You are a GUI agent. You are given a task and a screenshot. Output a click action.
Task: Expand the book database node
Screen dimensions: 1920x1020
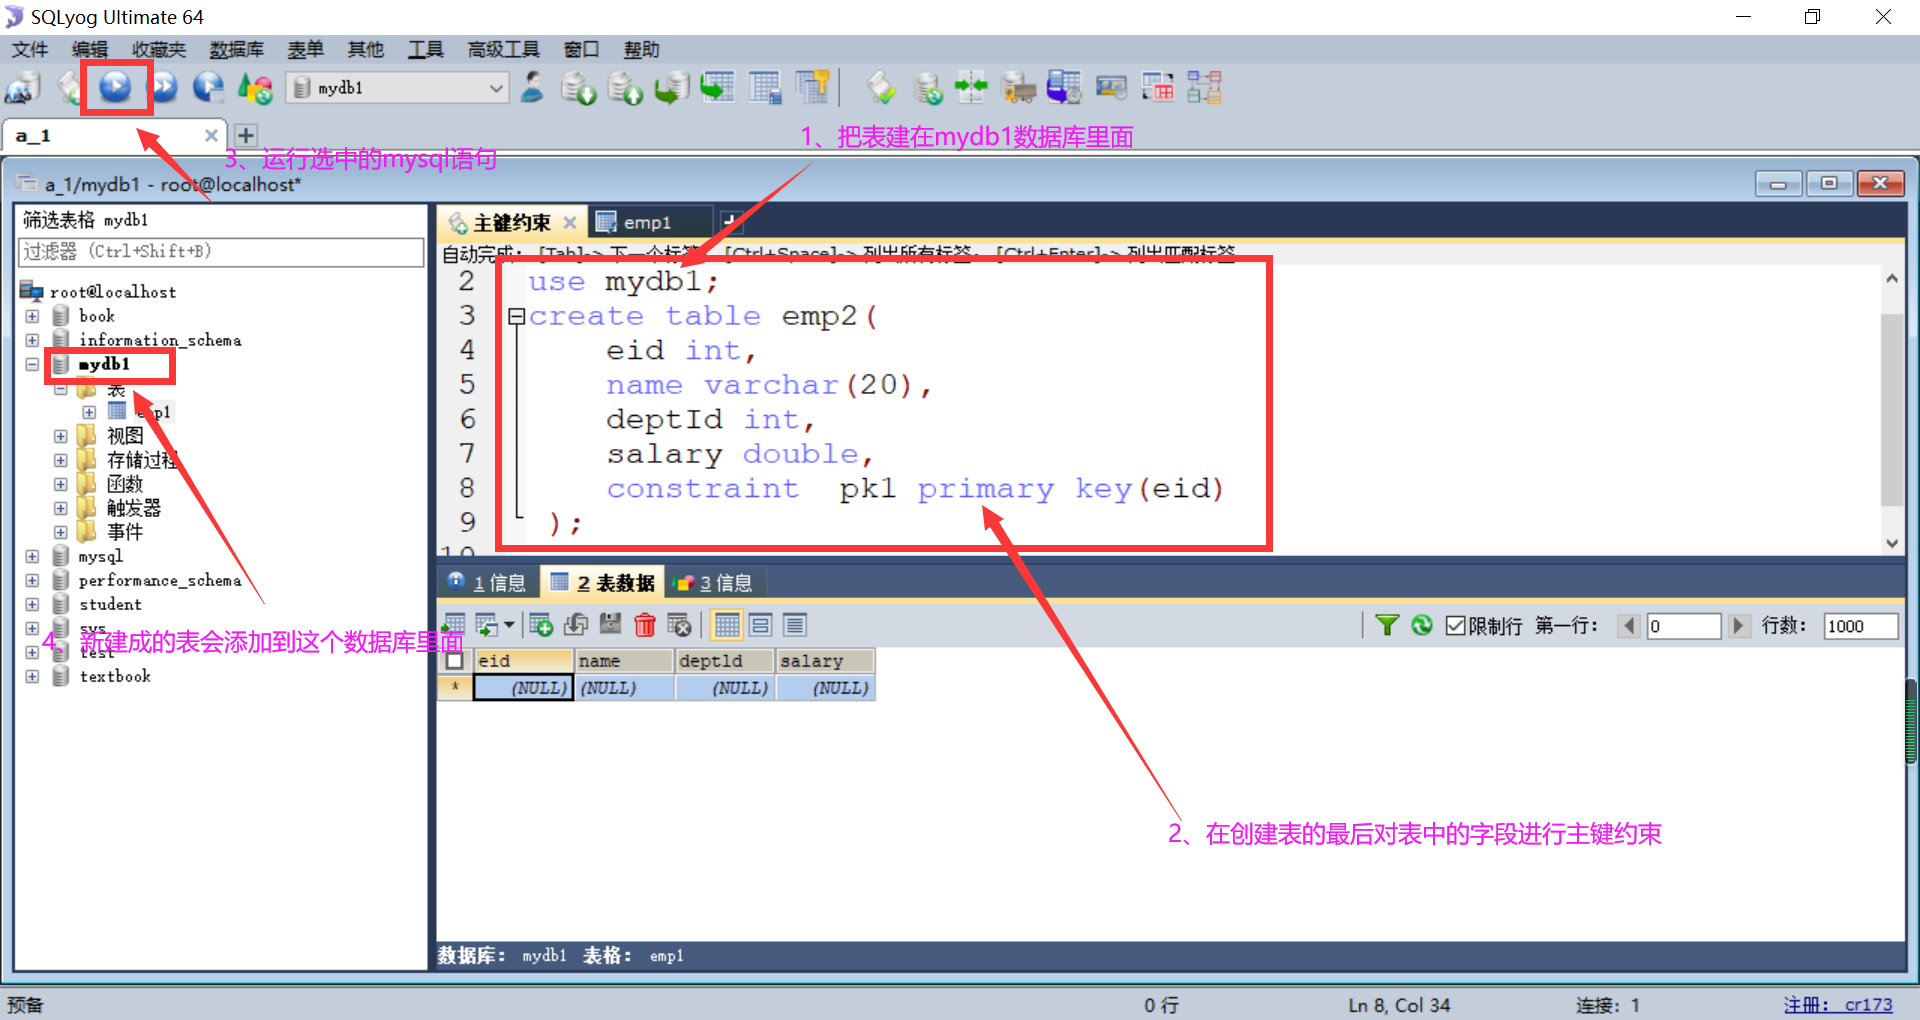(x=32, y=316)
